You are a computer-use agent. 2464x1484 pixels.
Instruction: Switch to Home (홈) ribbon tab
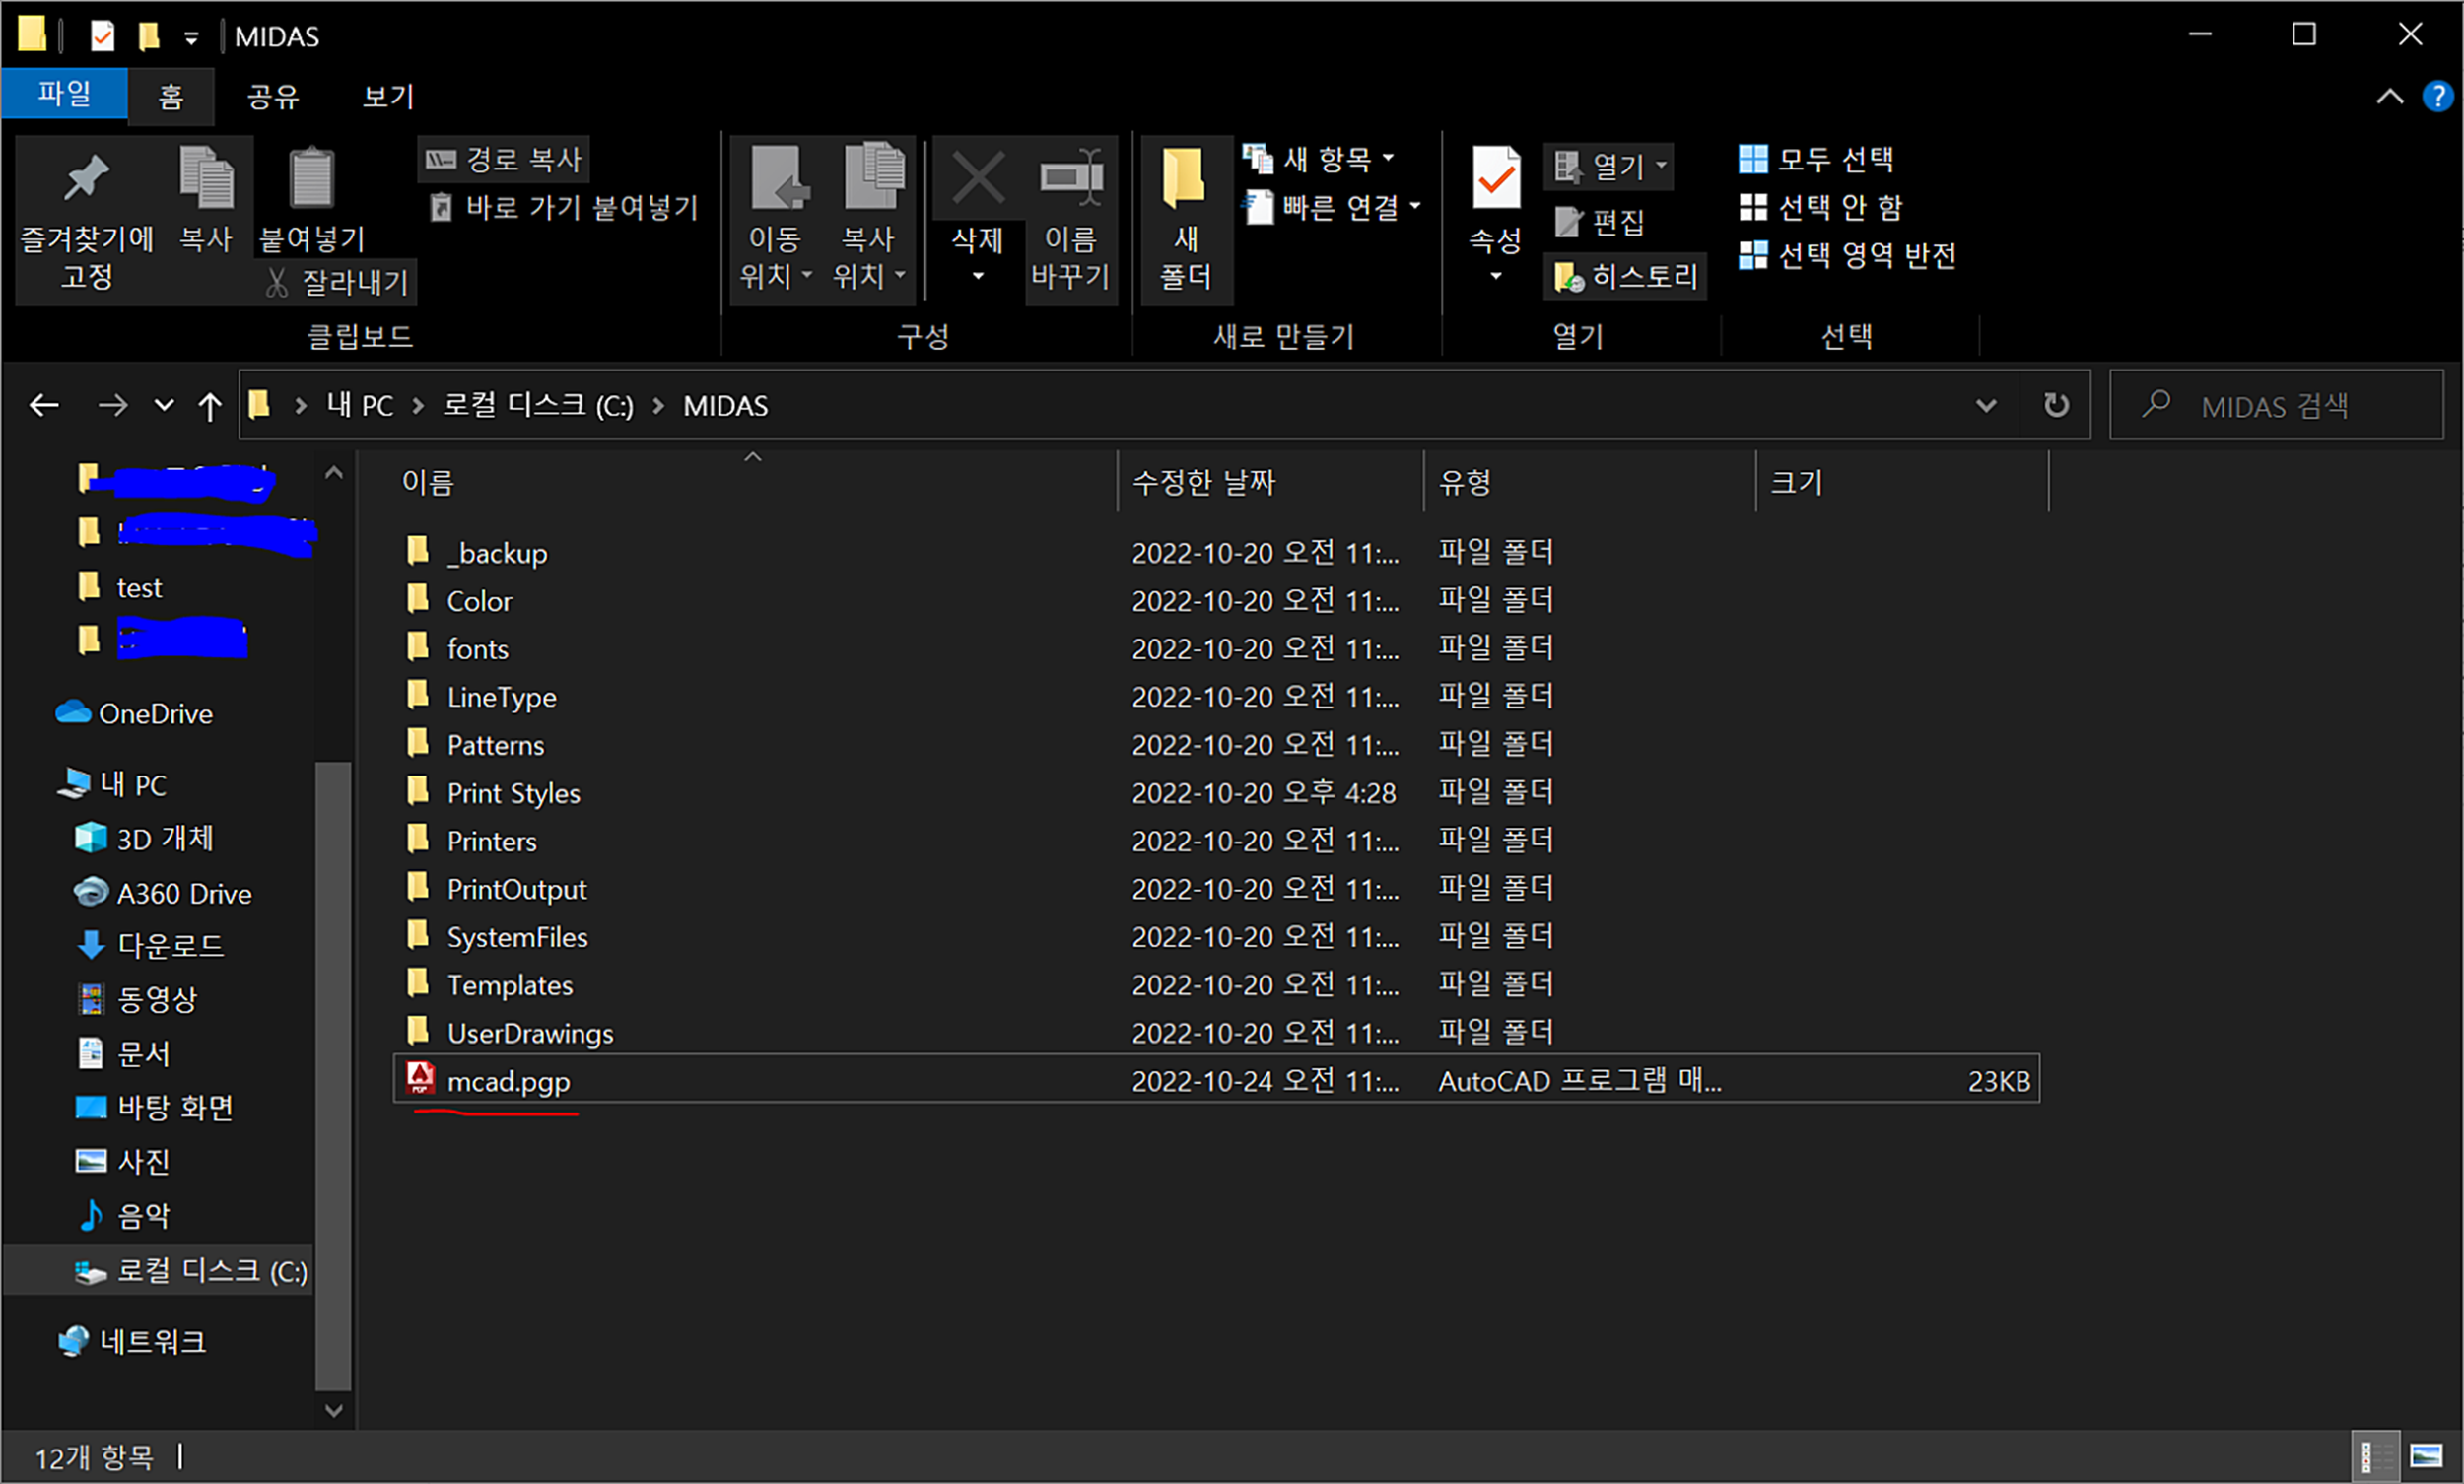coord(171,96)
